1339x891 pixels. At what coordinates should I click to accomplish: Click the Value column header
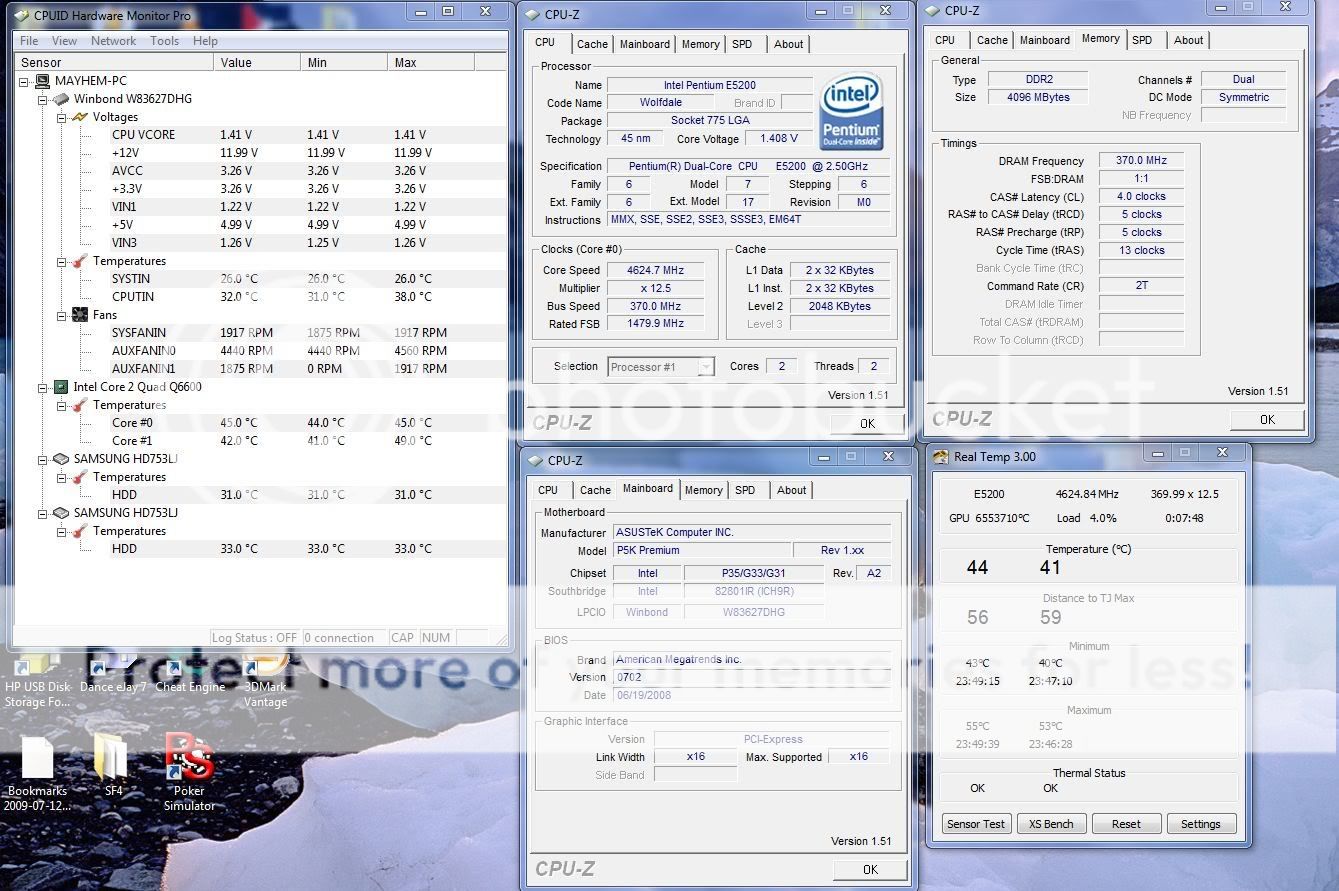tap(257, 62)
